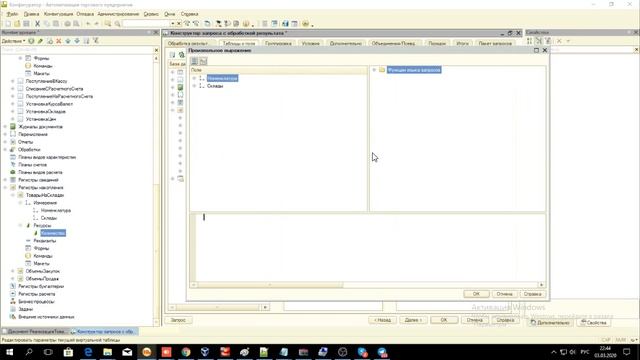Switch to Порядок tab in query constructor

[x=437, y=43]
